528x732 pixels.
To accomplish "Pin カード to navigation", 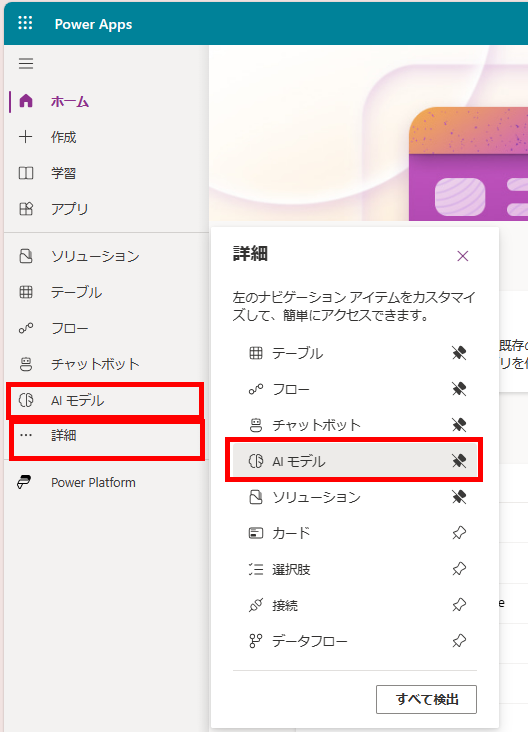I will click(x=459, y=533).
